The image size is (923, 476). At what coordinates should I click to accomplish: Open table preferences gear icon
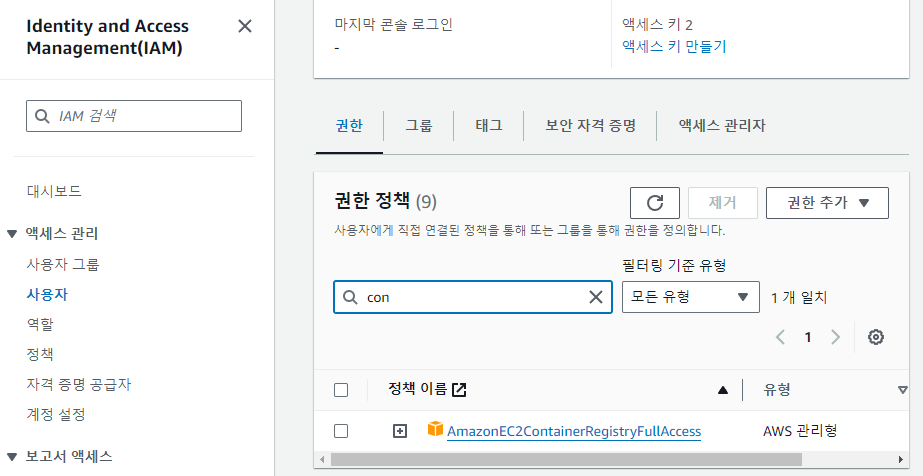click(876, 337)
